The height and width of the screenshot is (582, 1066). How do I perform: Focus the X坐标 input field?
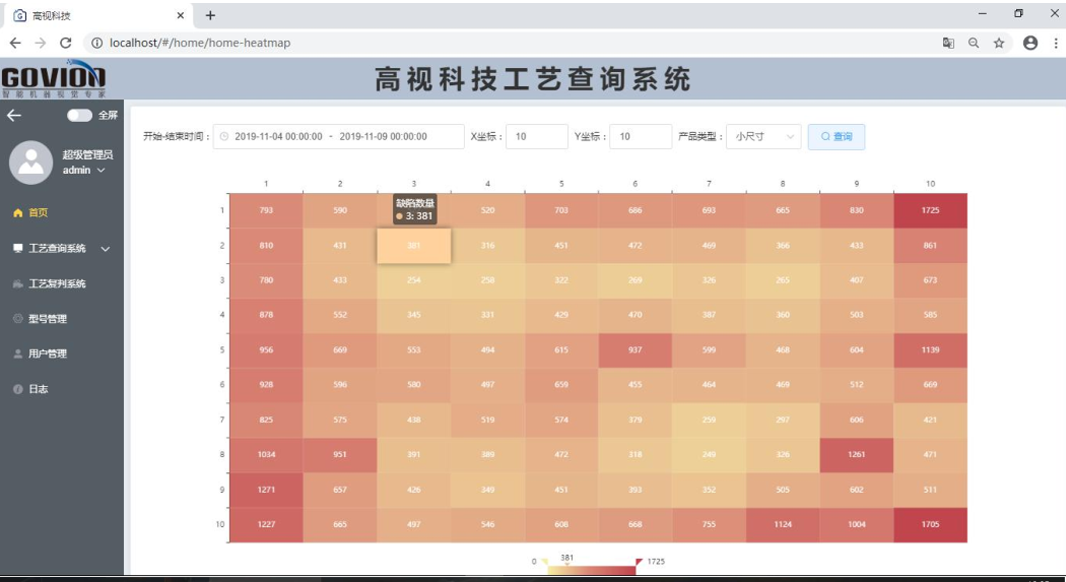536,137
